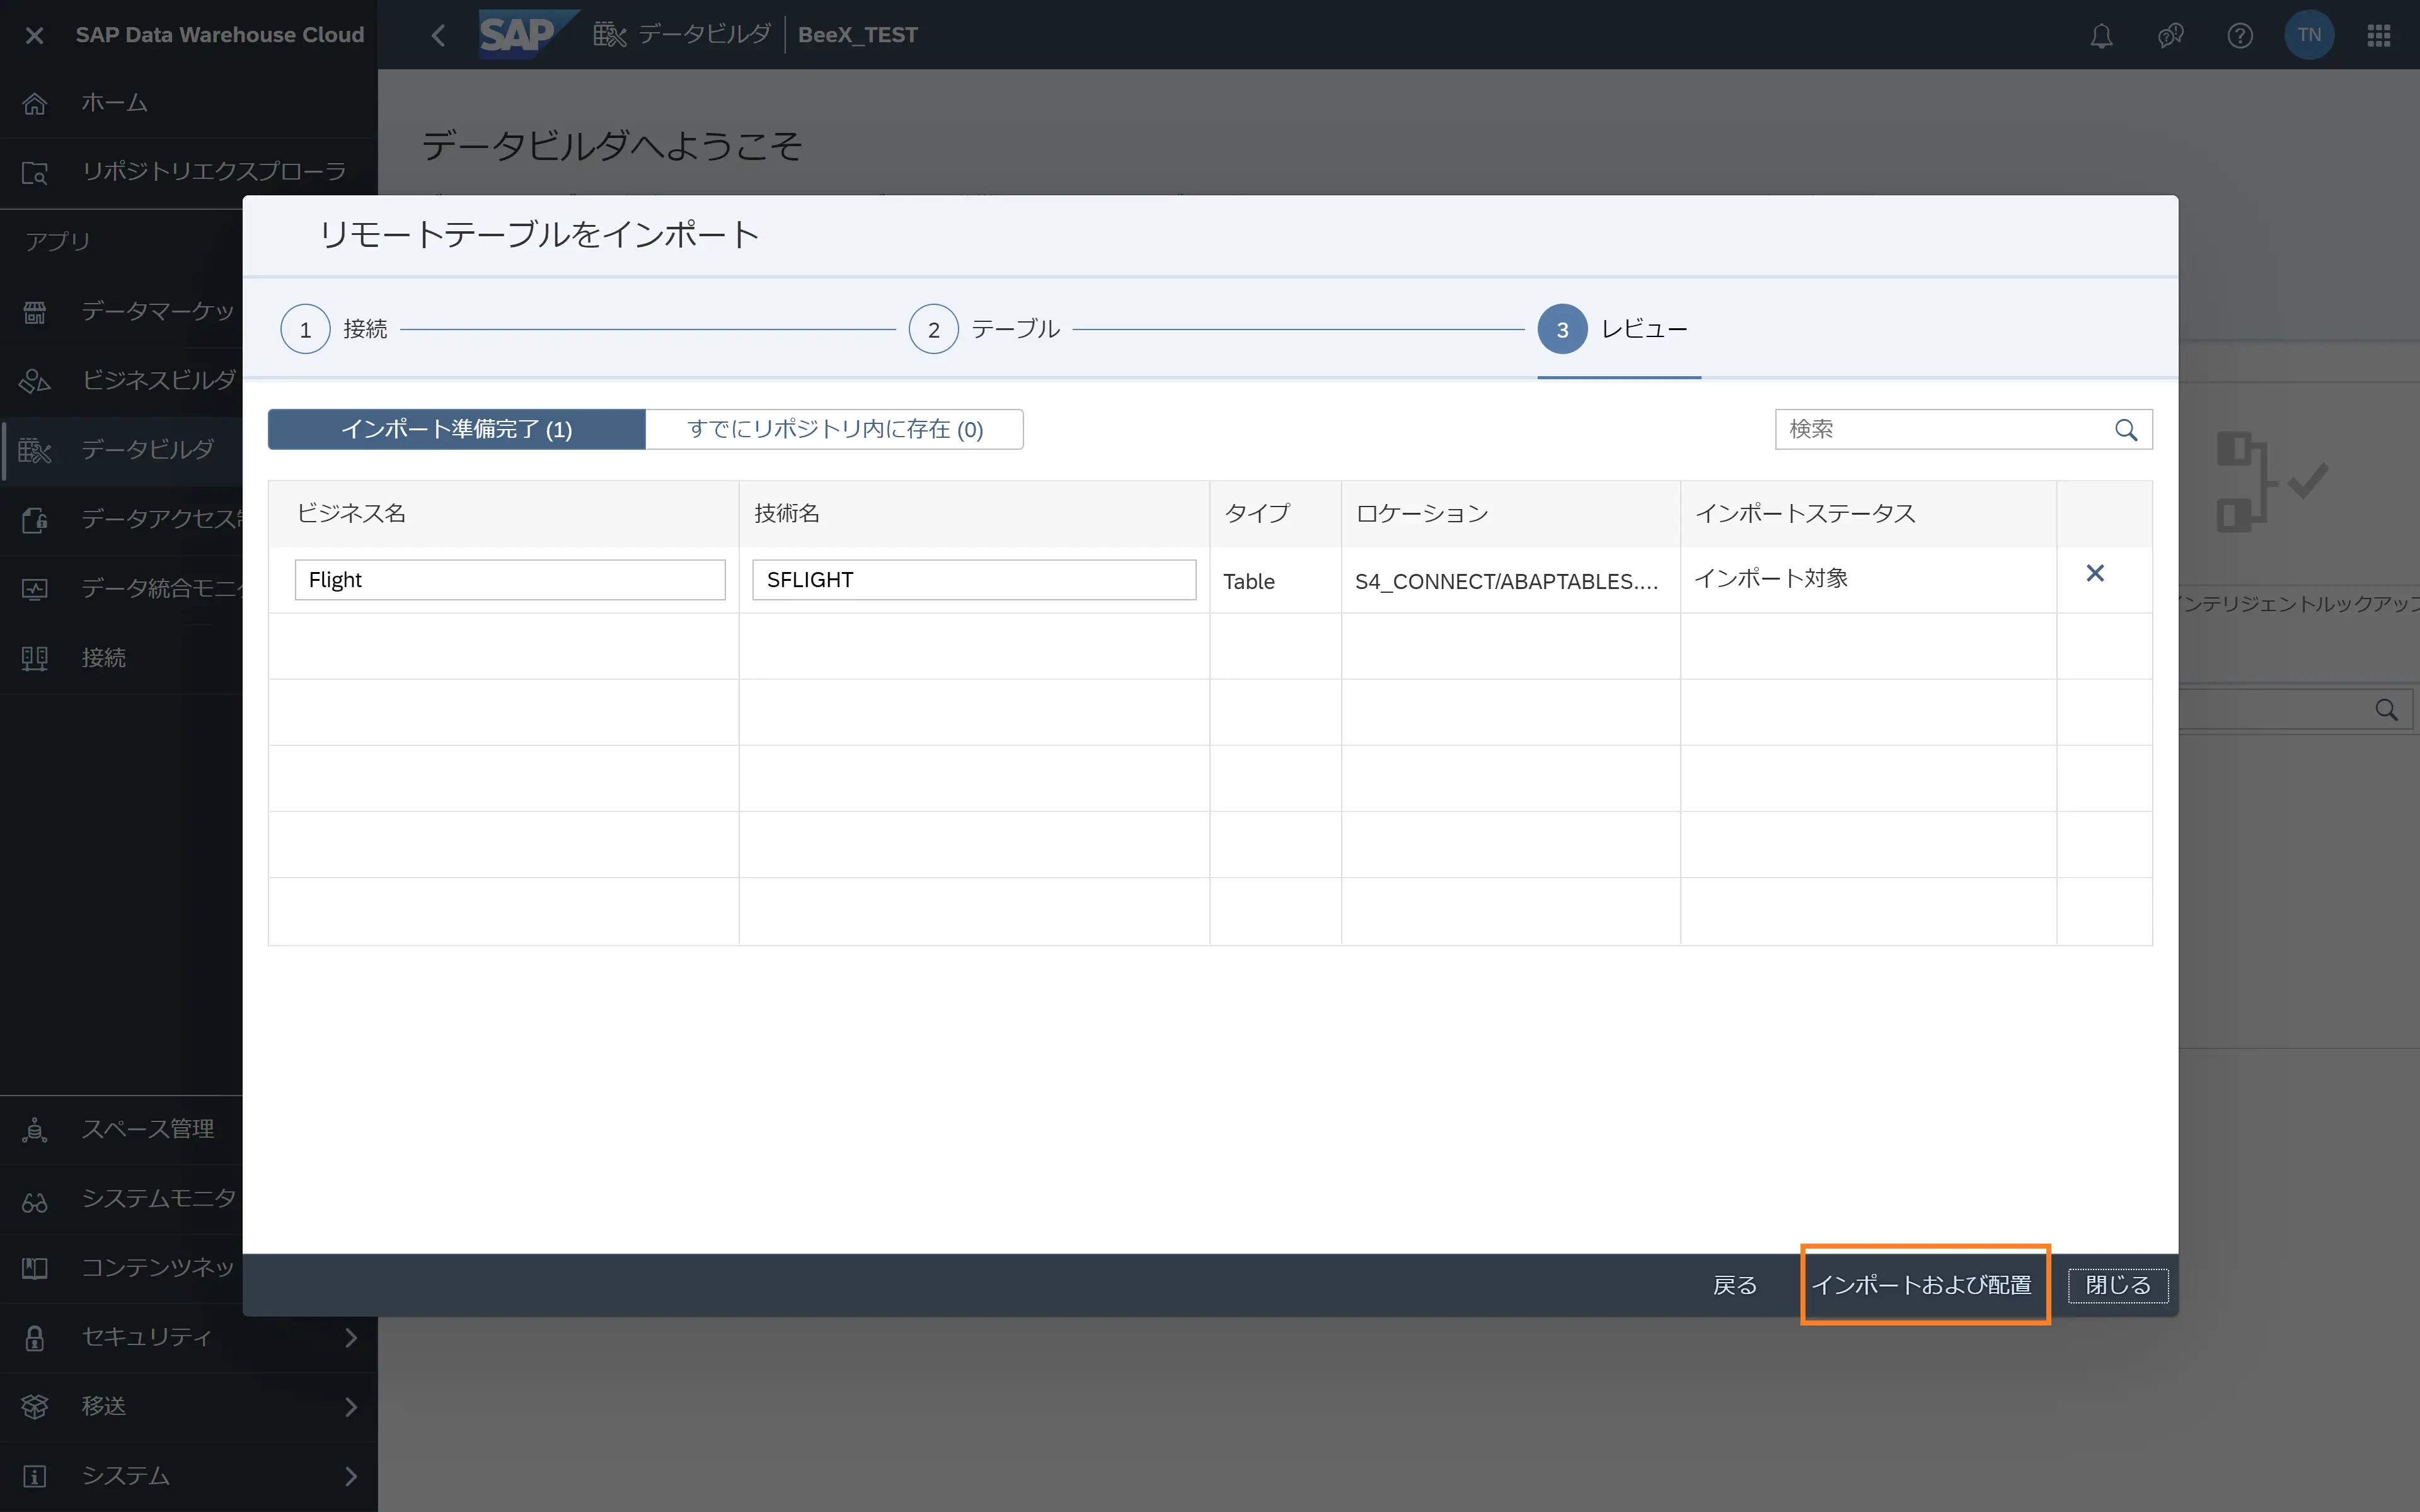Click the ロケーション column header
The image size is (2420, 1512).
pos(1511,514)
